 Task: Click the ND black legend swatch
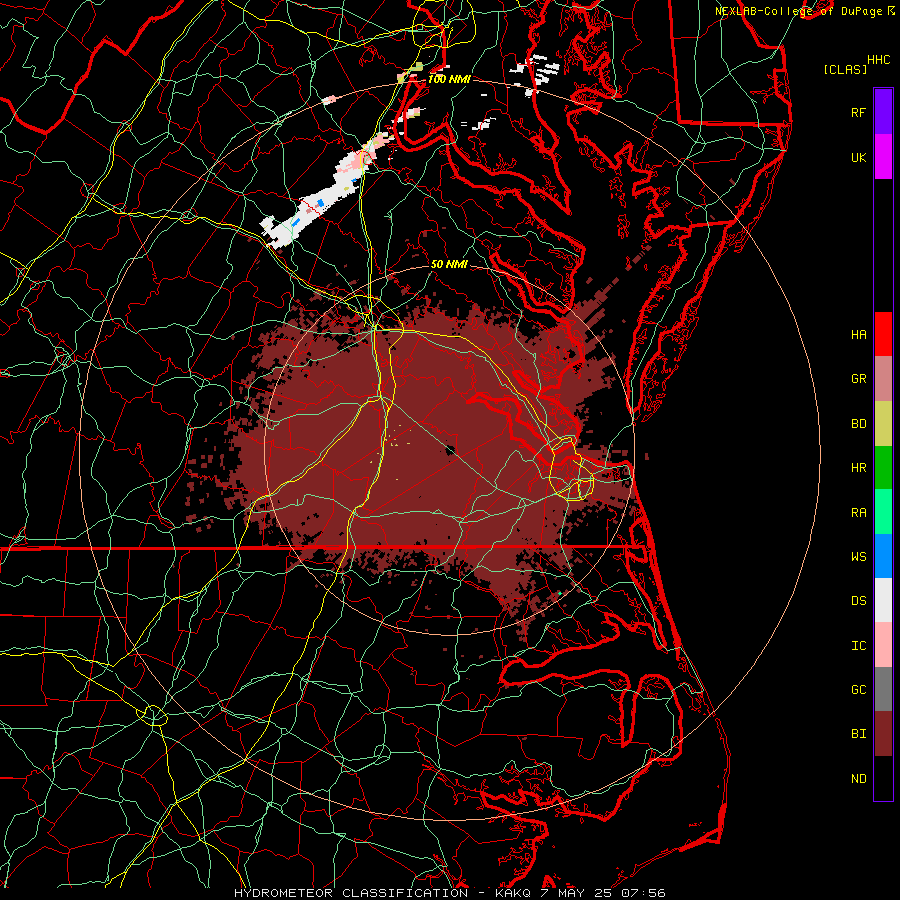click(883, 778)
